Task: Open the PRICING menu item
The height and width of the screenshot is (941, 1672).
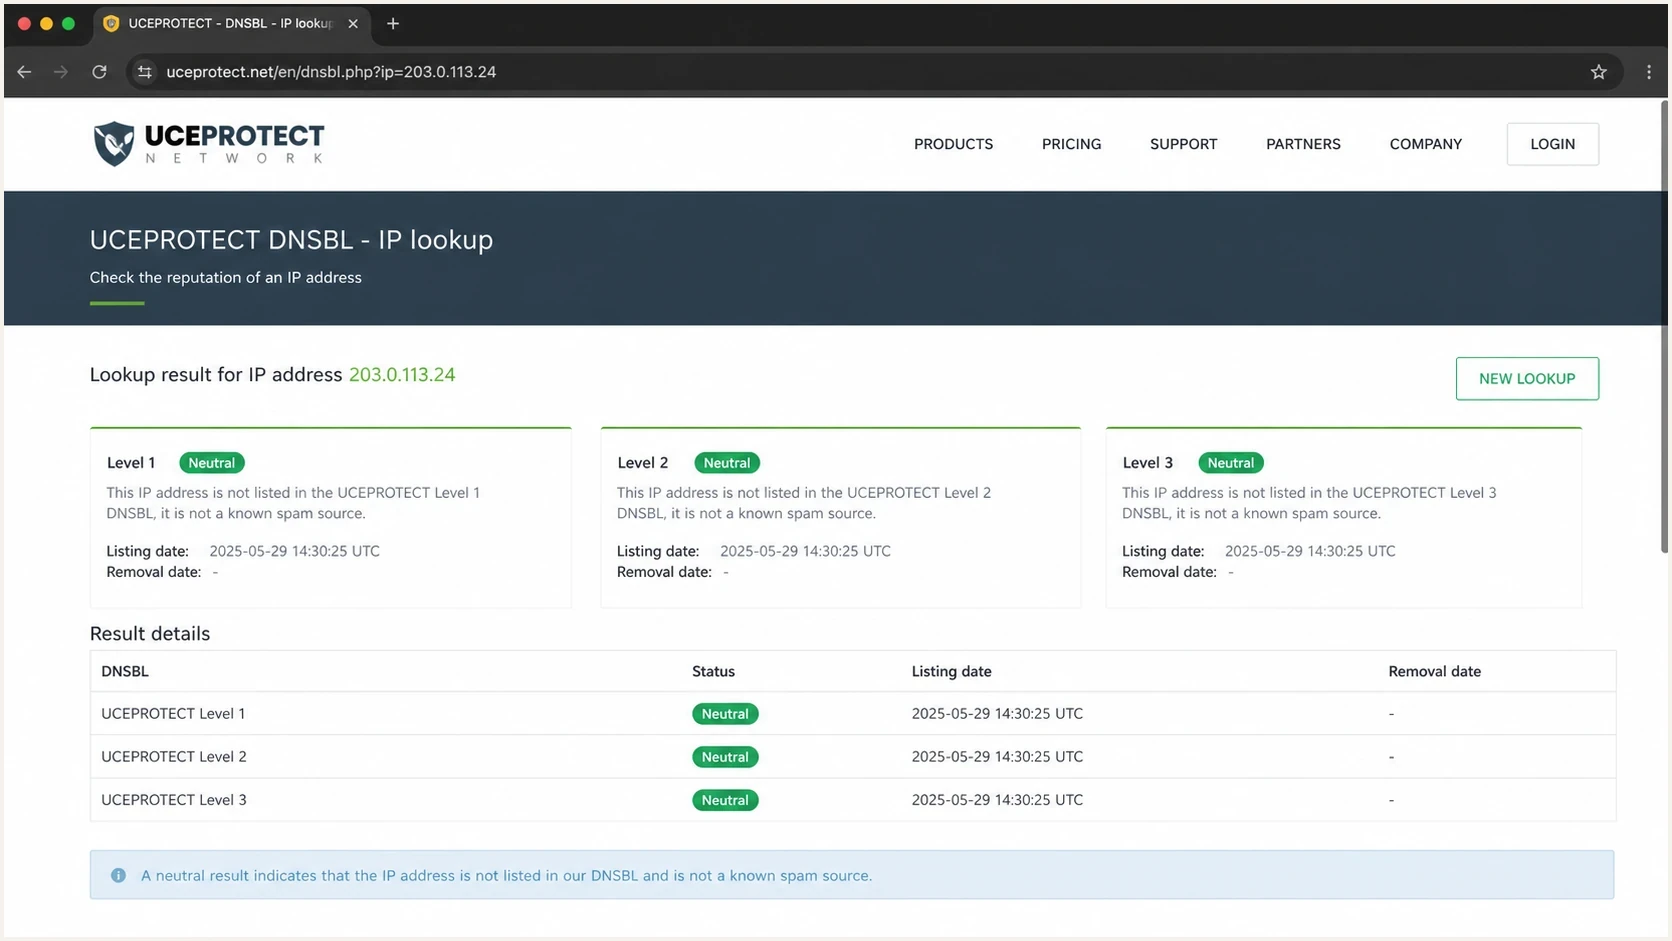Action: [x=1071, y=144]
